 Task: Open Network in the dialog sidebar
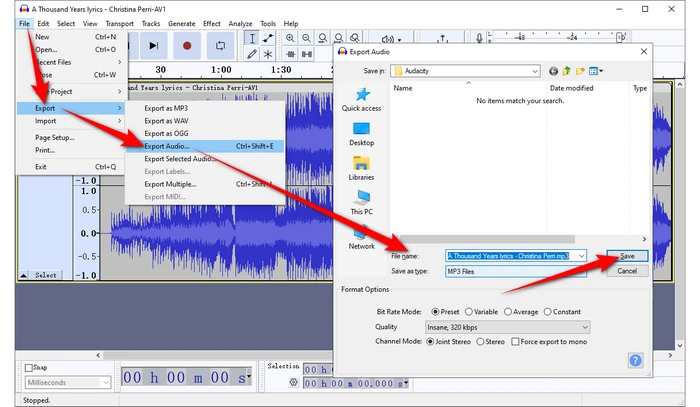click(x=362, y=239)
